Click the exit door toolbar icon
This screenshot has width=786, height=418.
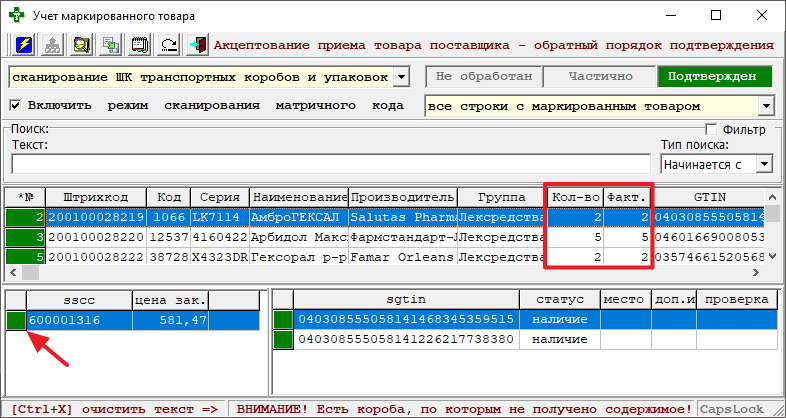(199, 45)
